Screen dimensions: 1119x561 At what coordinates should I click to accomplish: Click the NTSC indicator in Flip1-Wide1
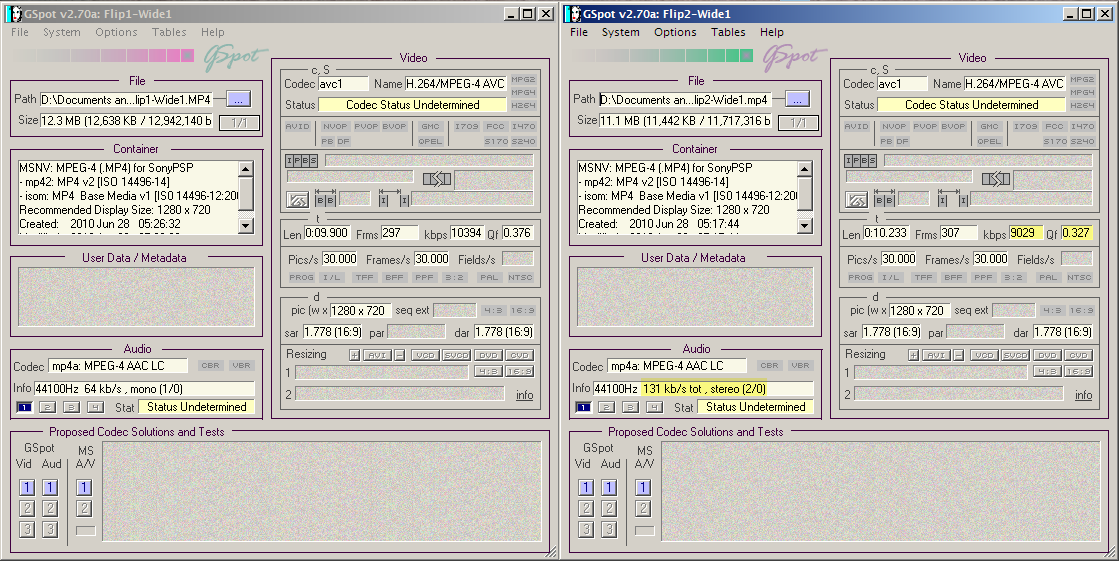point(521,278)
